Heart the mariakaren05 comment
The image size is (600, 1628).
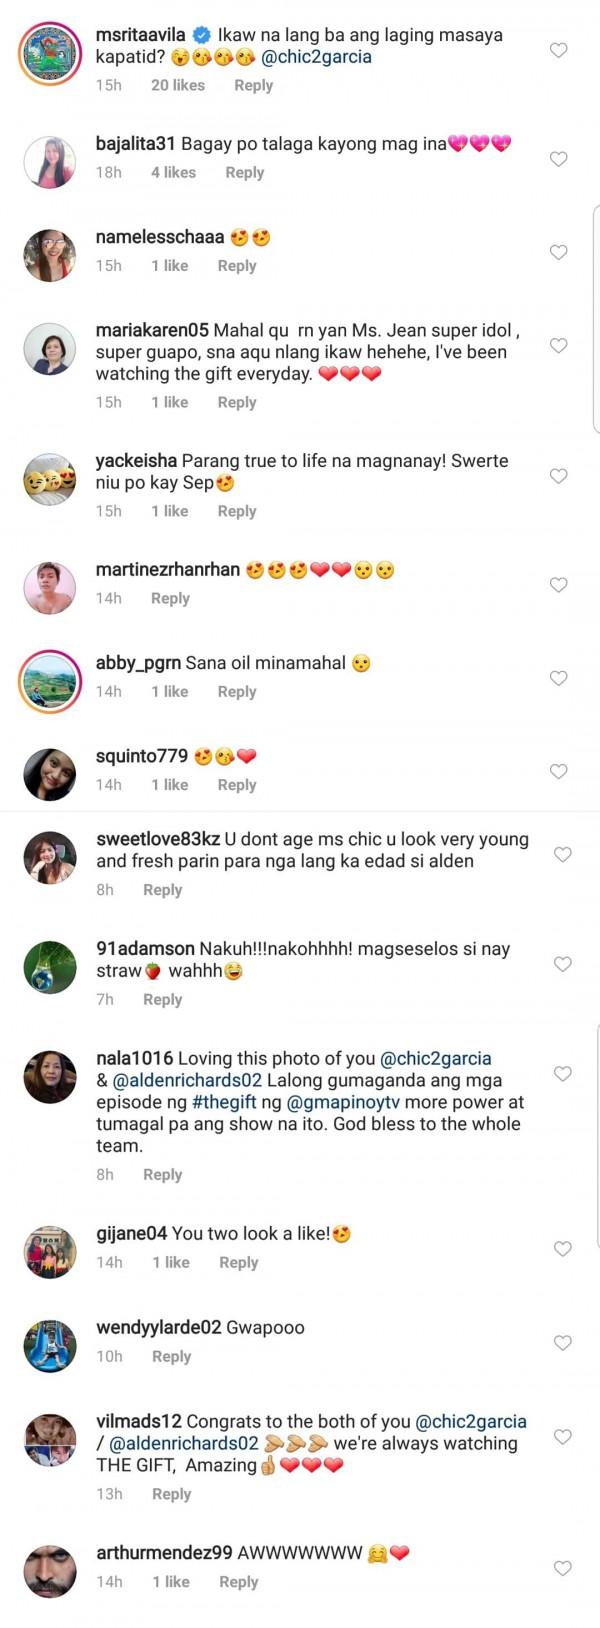coord(559,345)
